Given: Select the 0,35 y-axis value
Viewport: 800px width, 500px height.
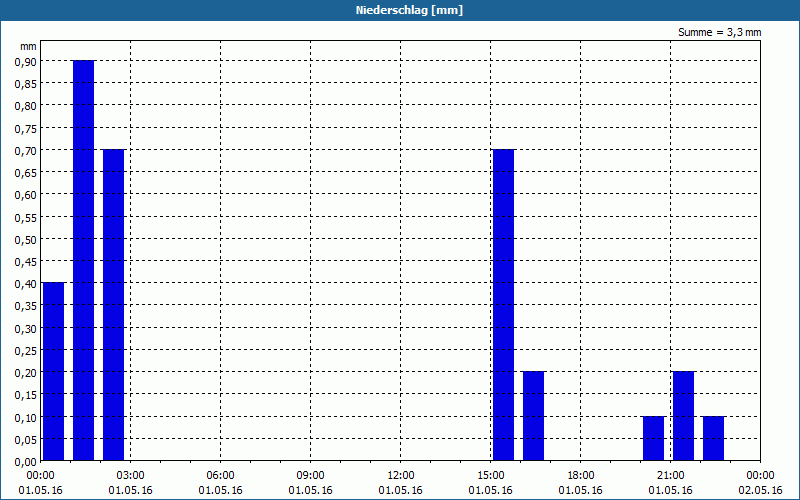Looking at the screenshot, I should (x=26, y=306).
